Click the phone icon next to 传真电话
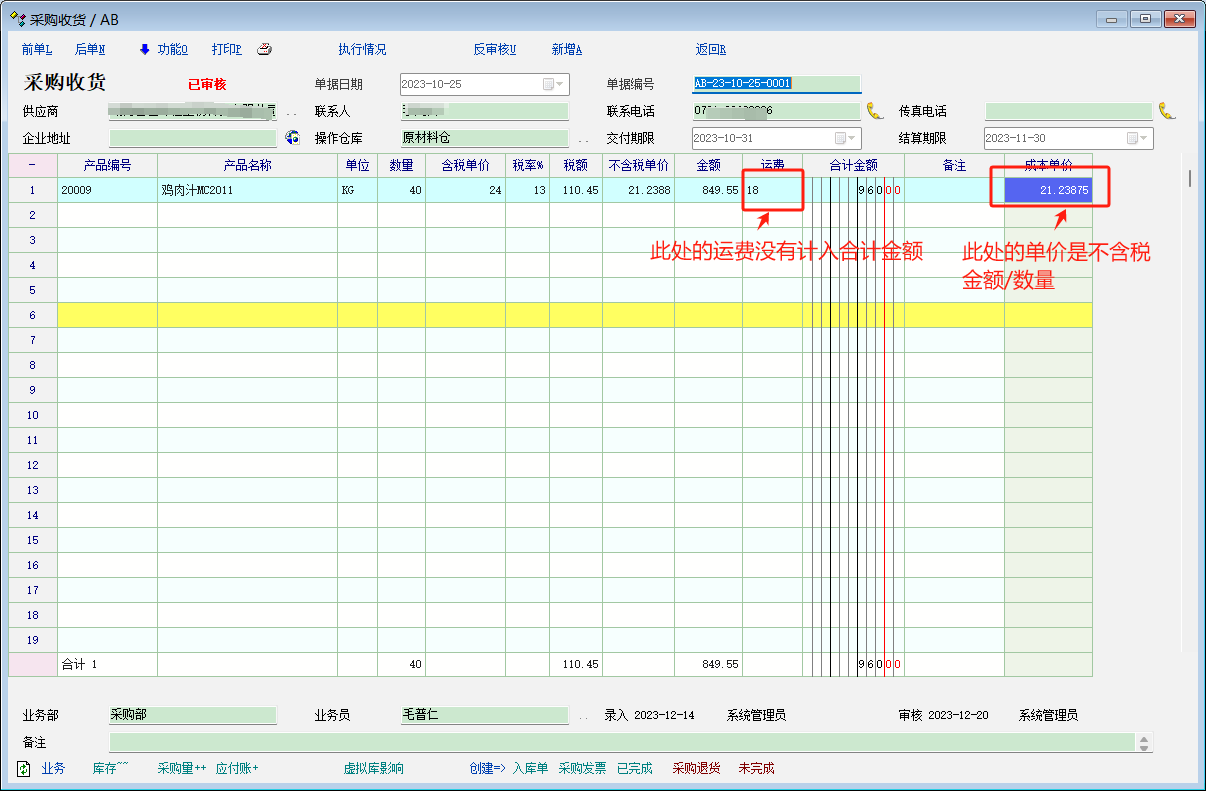This screenshot has width=1206, height=791. pos(1166,111)
